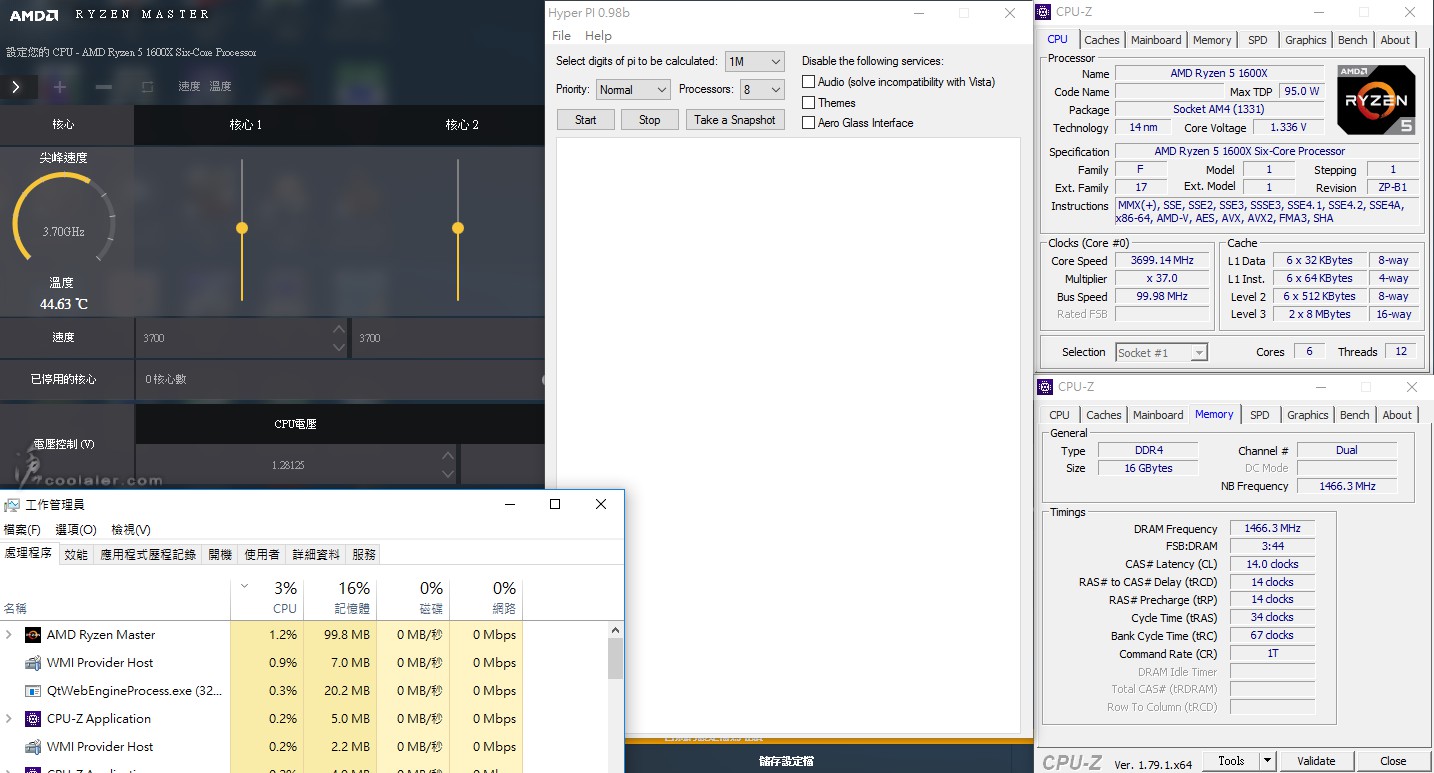1434x773 pixels.
Task: Open Graphics tab in upper CPU-Z window
Action: 1306,40
